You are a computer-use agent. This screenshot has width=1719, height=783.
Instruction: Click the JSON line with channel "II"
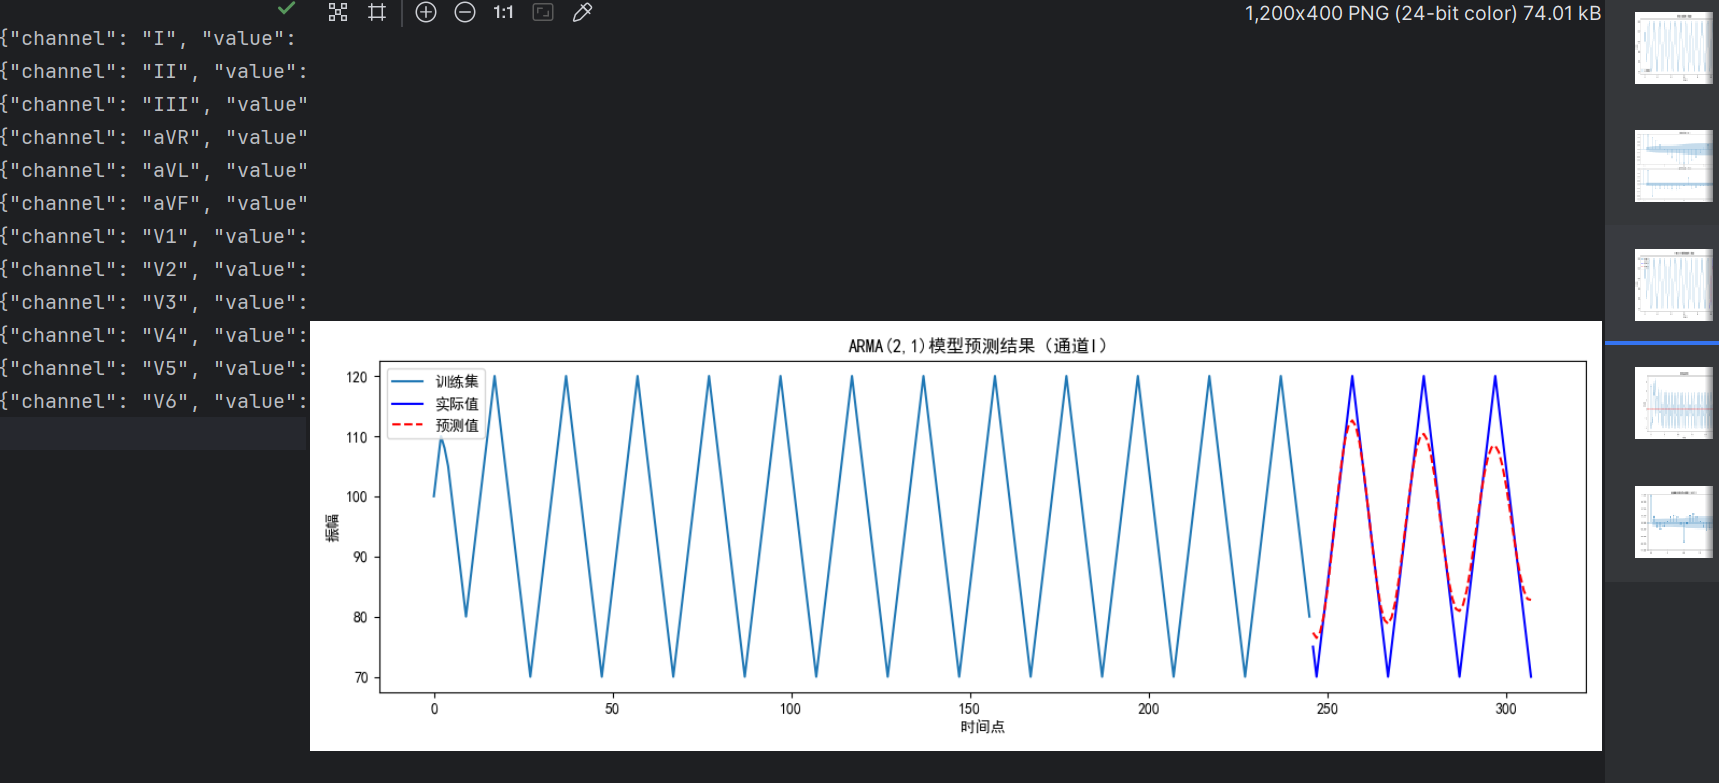[x=154, y=71]
